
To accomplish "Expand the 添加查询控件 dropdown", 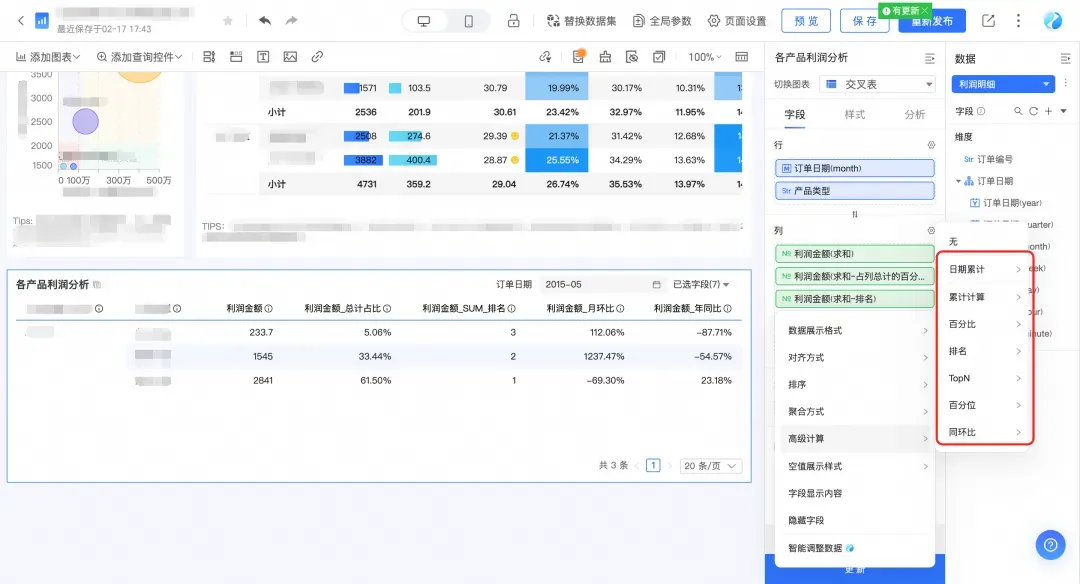I will (x=139, y=56).
